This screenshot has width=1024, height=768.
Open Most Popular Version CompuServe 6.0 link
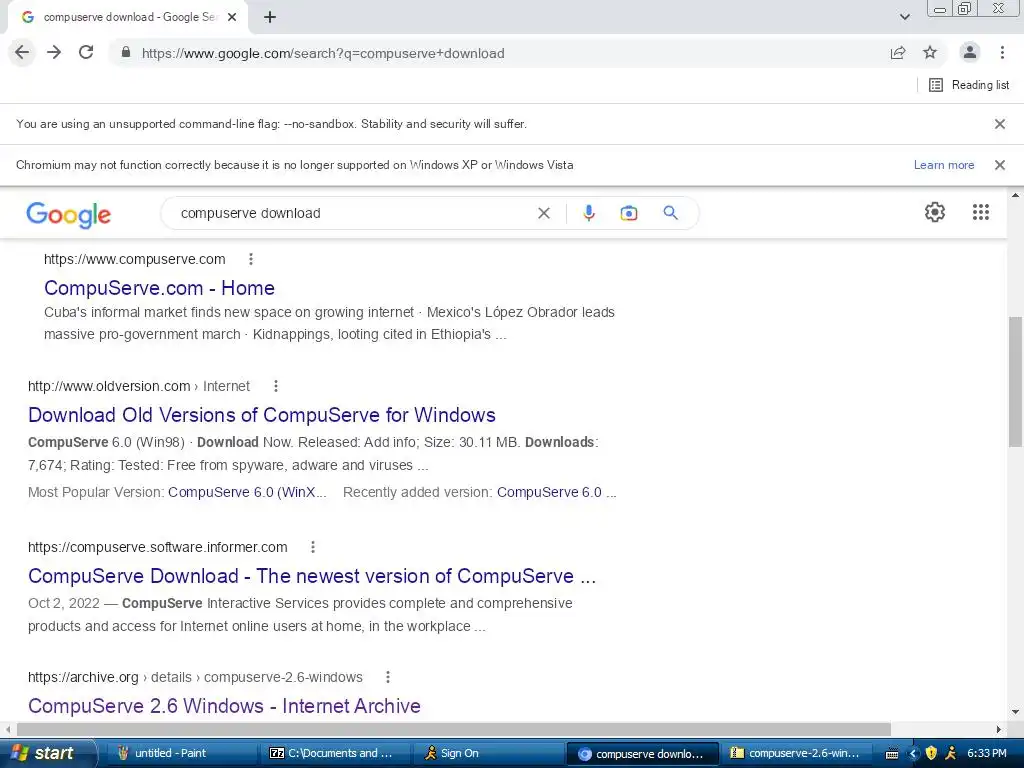pos(248,492)
